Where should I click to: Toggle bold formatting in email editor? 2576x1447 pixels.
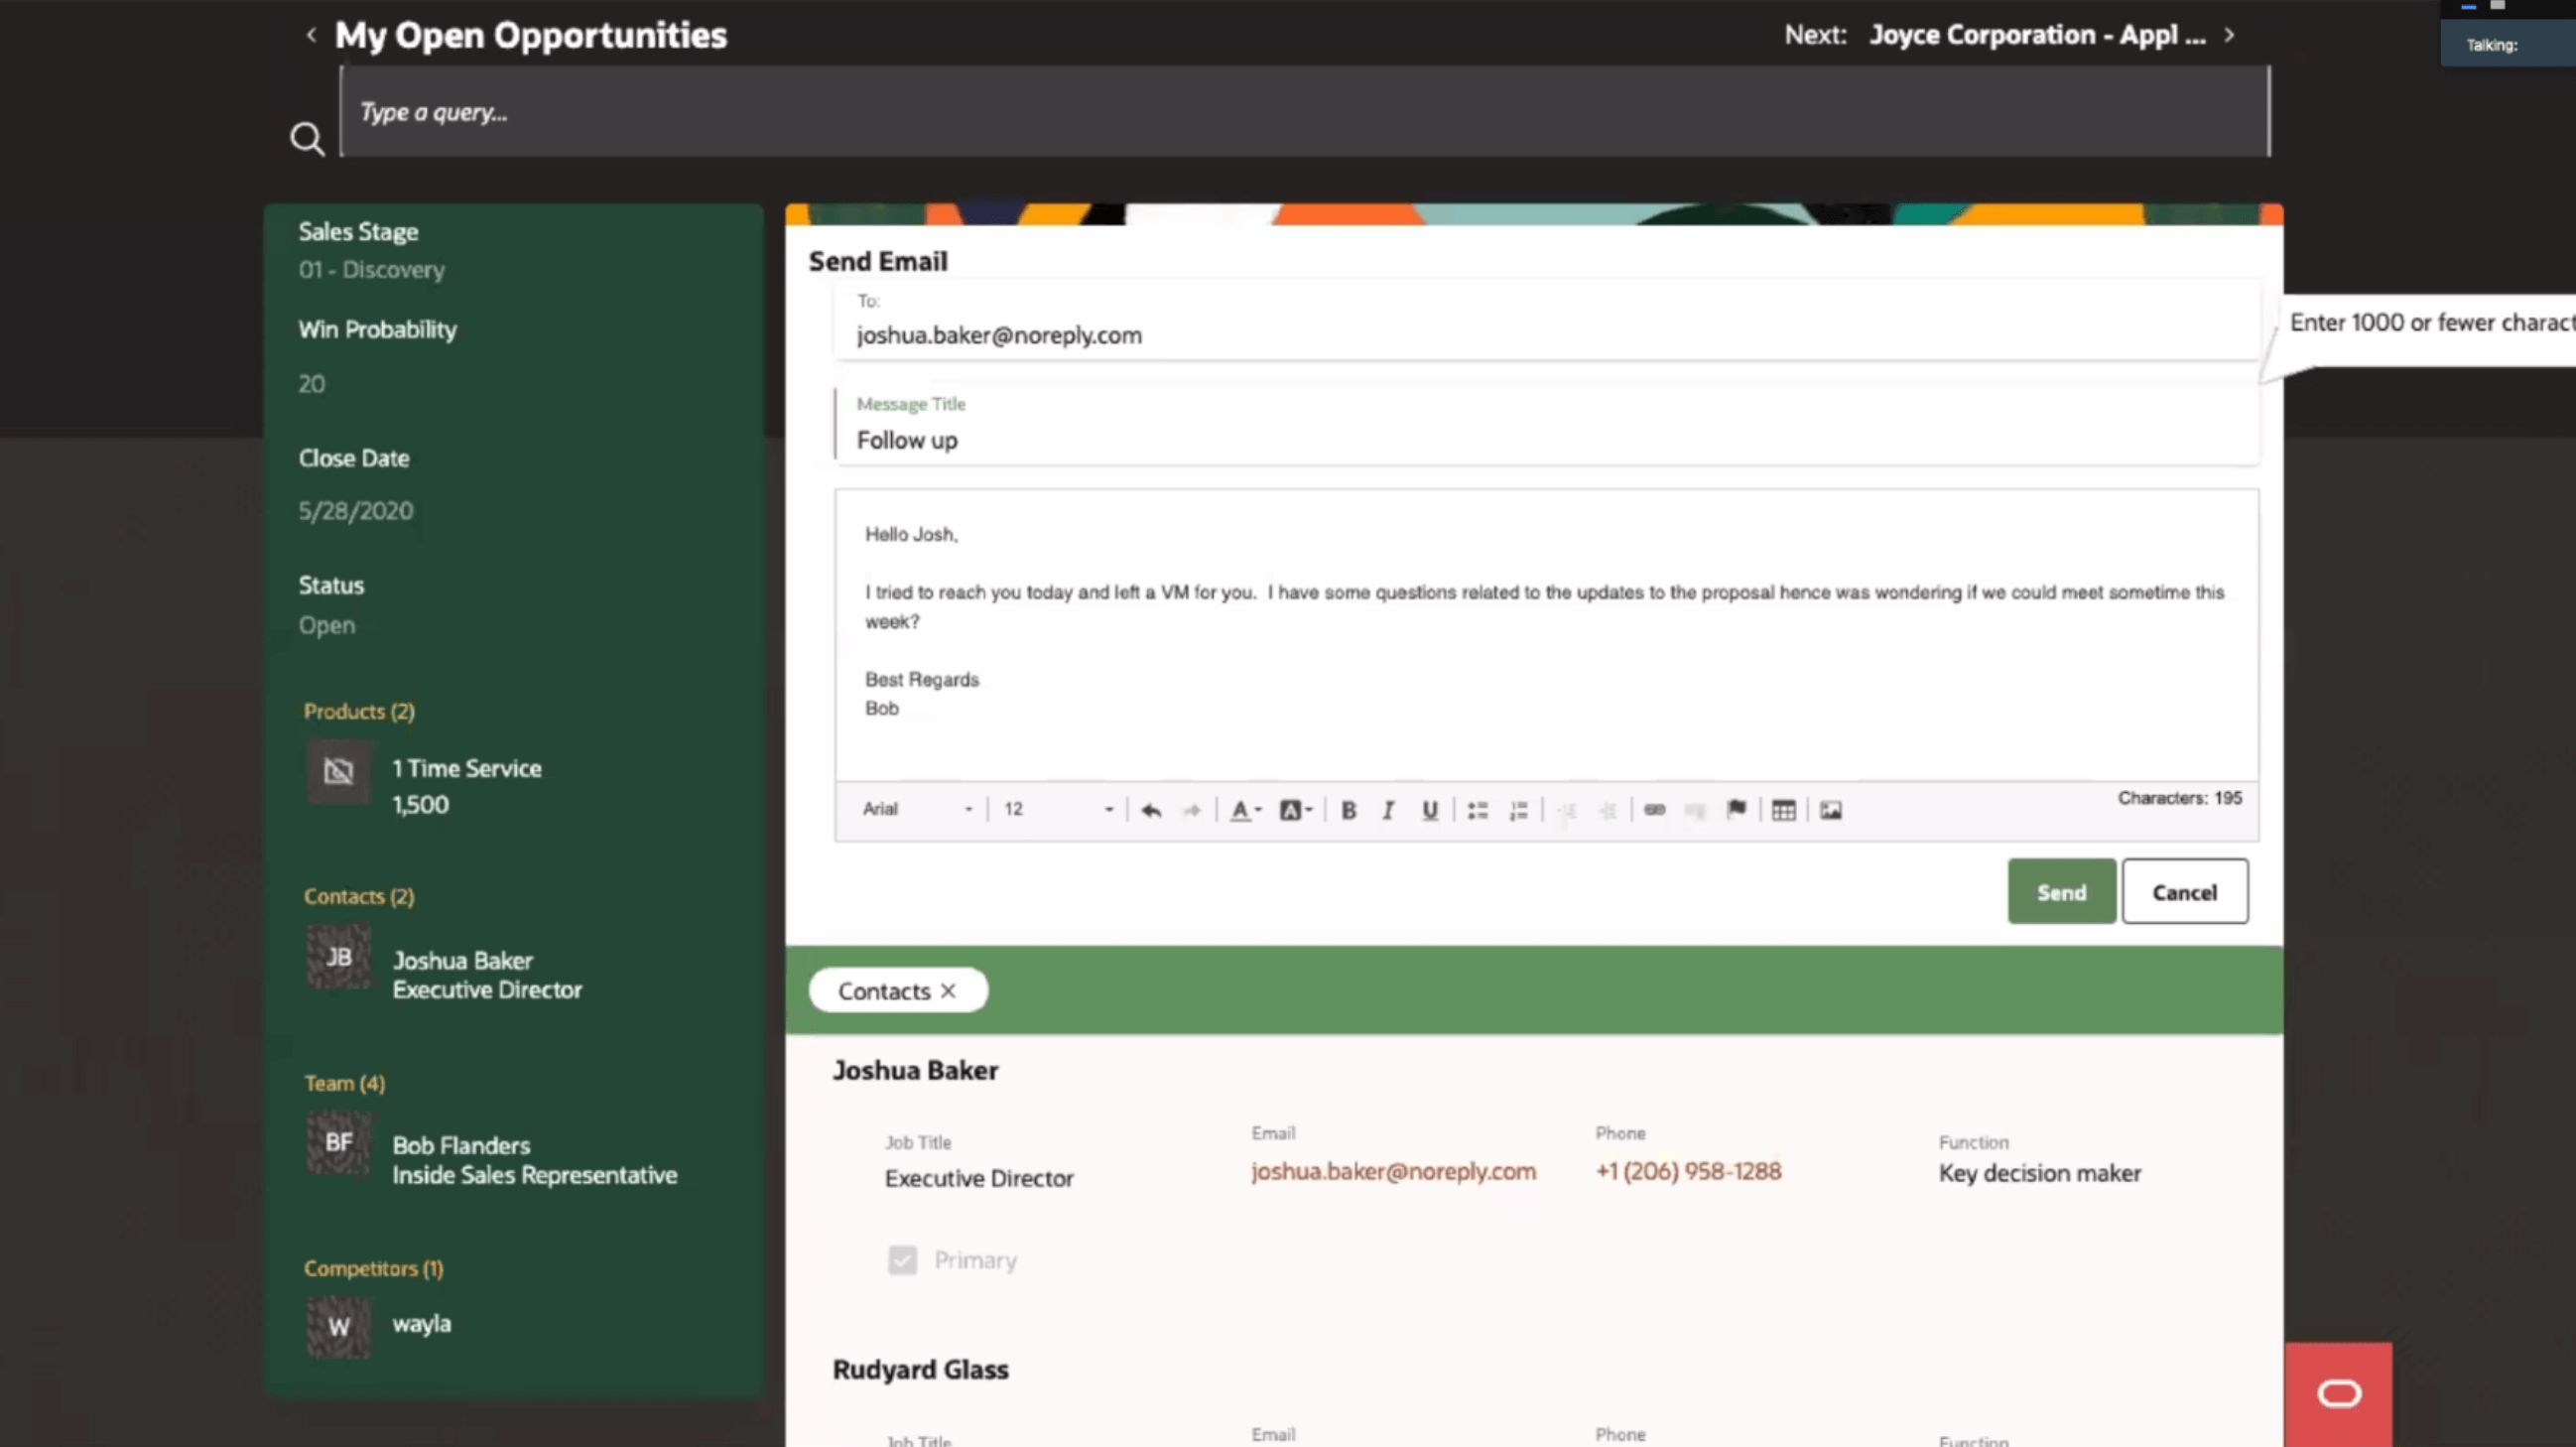point(1348,810)
